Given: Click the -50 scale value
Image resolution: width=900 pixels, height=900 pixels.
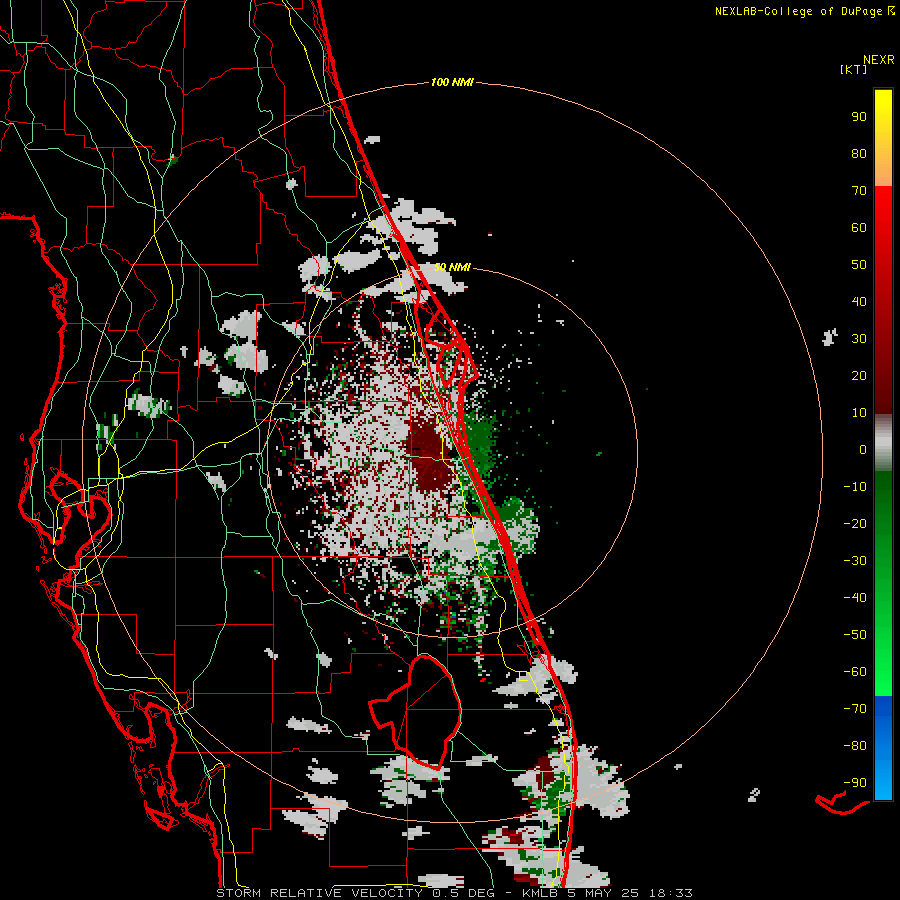Looking at the screenshot, I should [855, 635].
